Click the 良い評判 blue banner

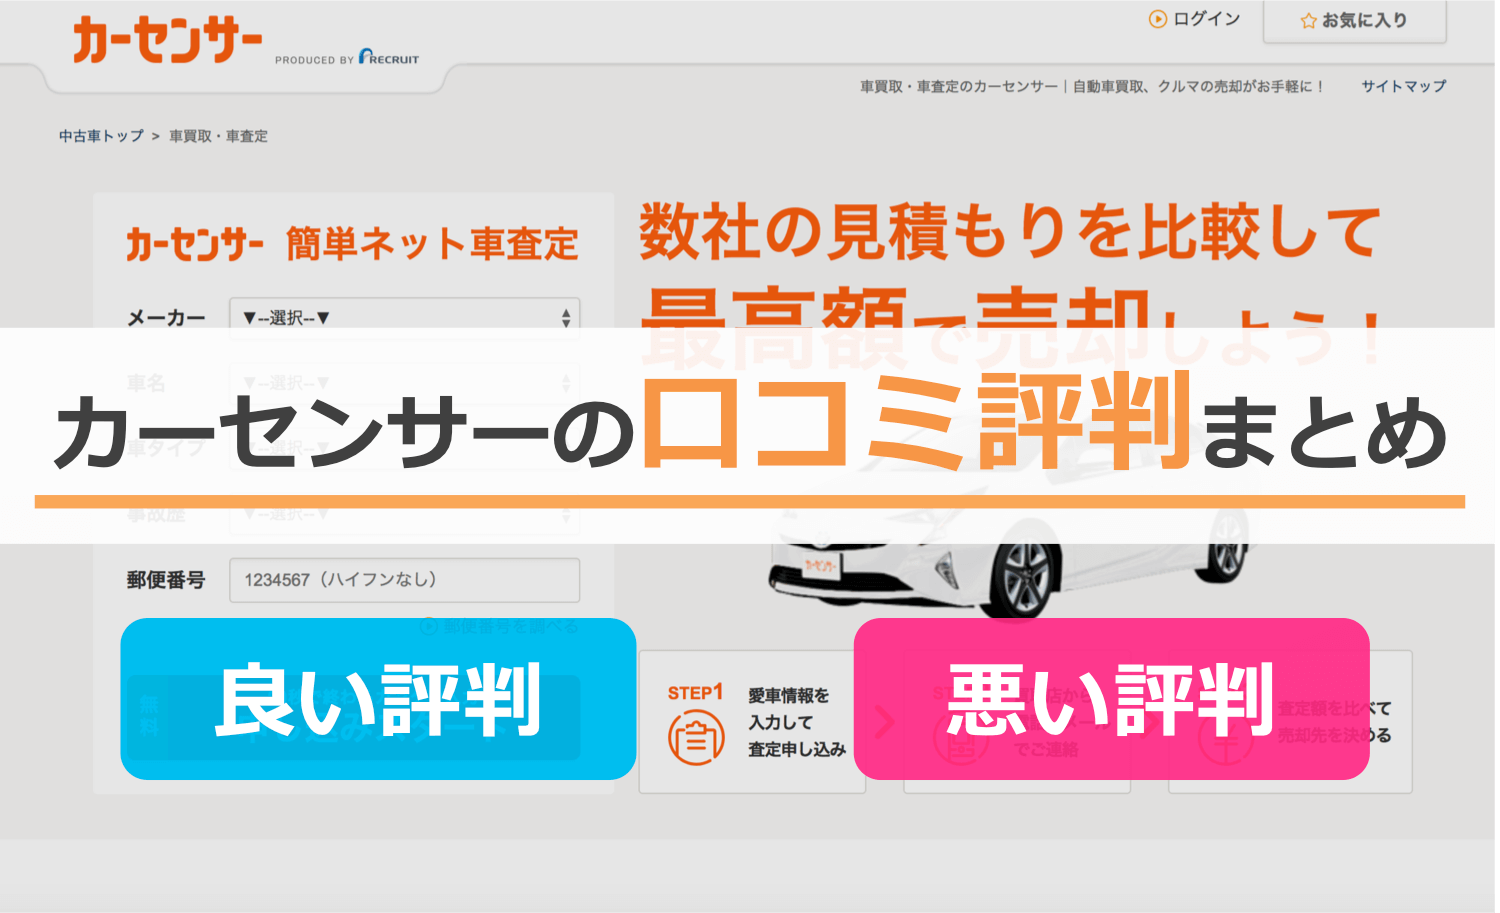tap(378, 699)
